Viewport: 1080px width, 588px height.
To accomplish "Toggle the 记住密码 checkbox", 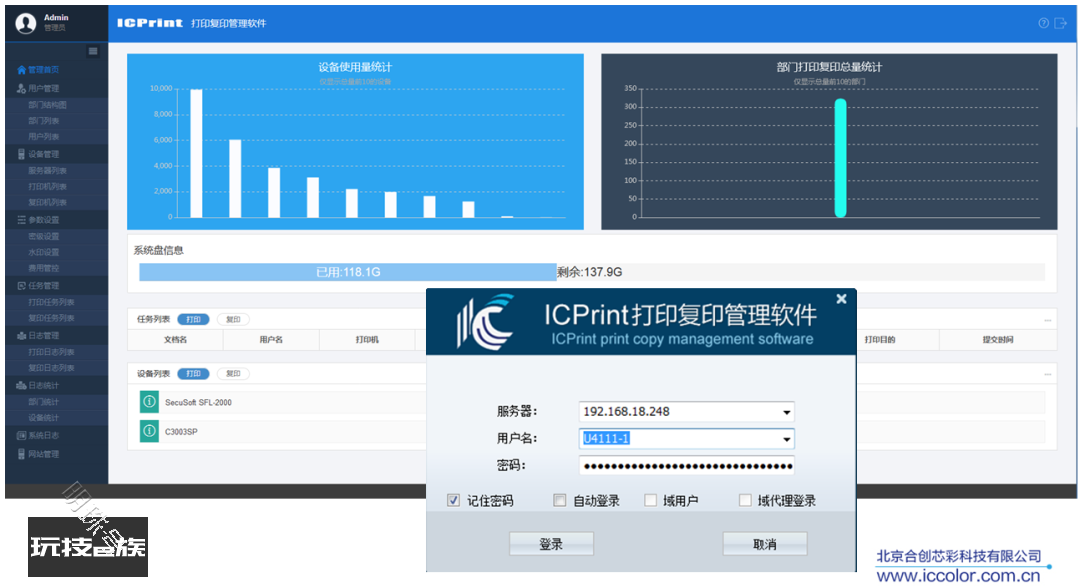I will [453, 501].
